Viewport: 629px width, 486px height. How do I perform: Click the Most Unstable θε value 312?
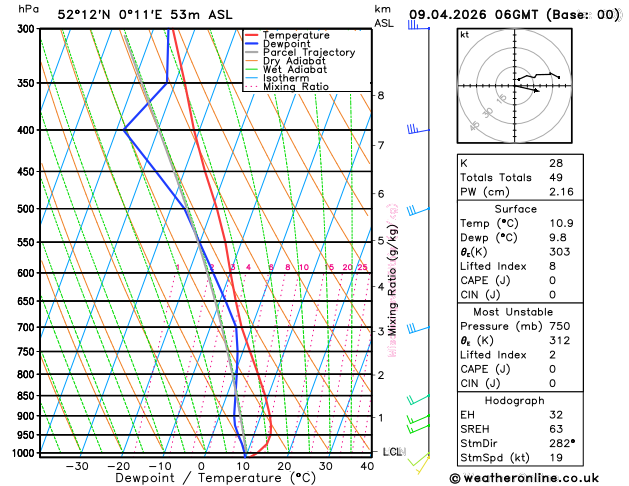[x=560, y=340]
